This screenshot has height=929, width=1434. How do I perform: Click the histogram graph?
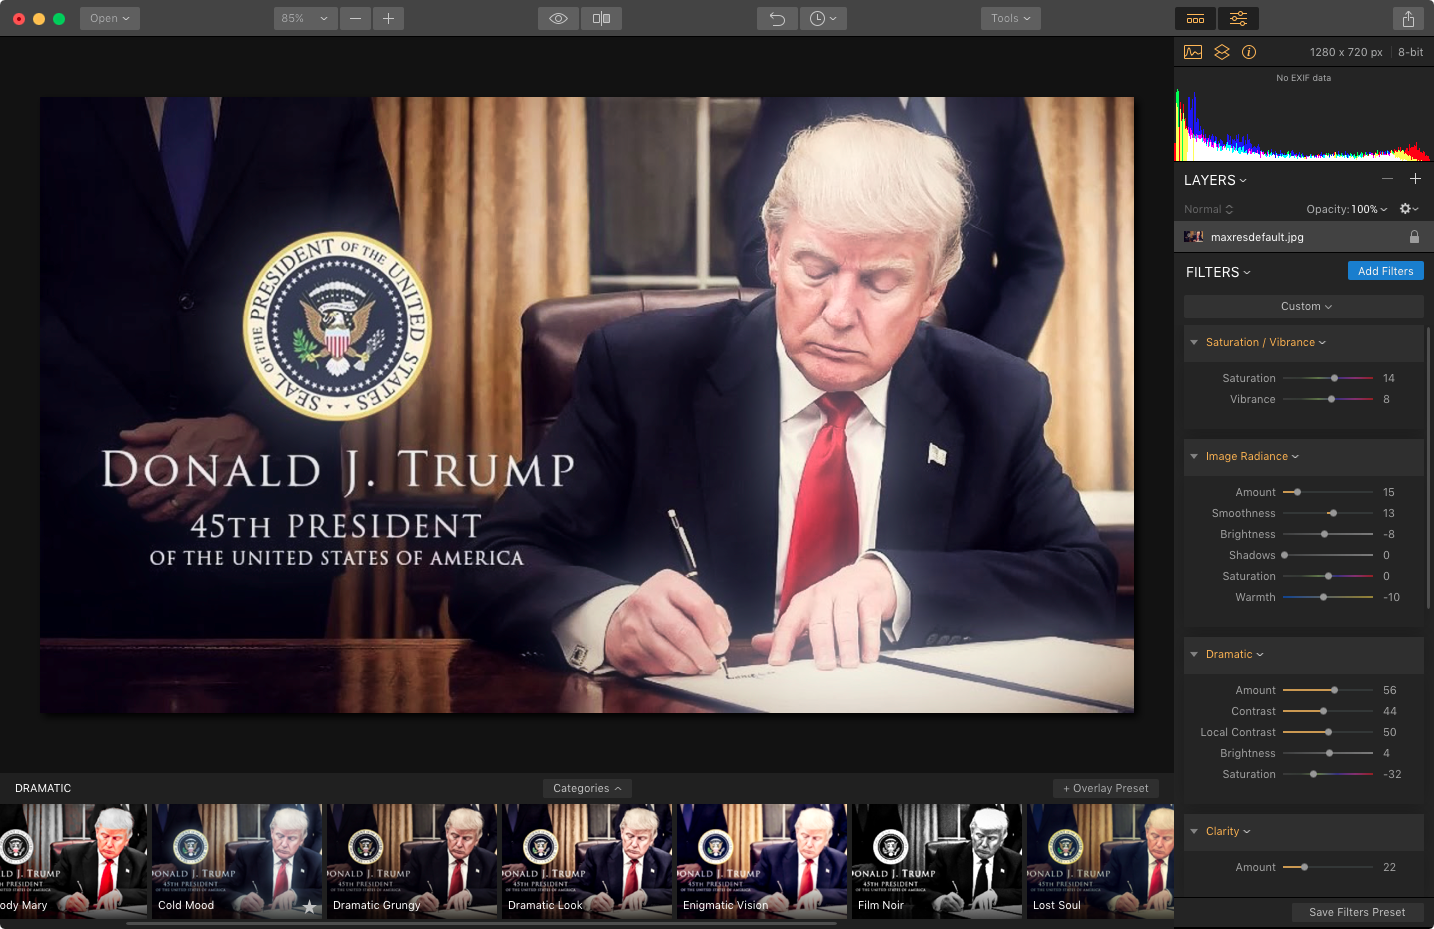tap(1302, 124)
